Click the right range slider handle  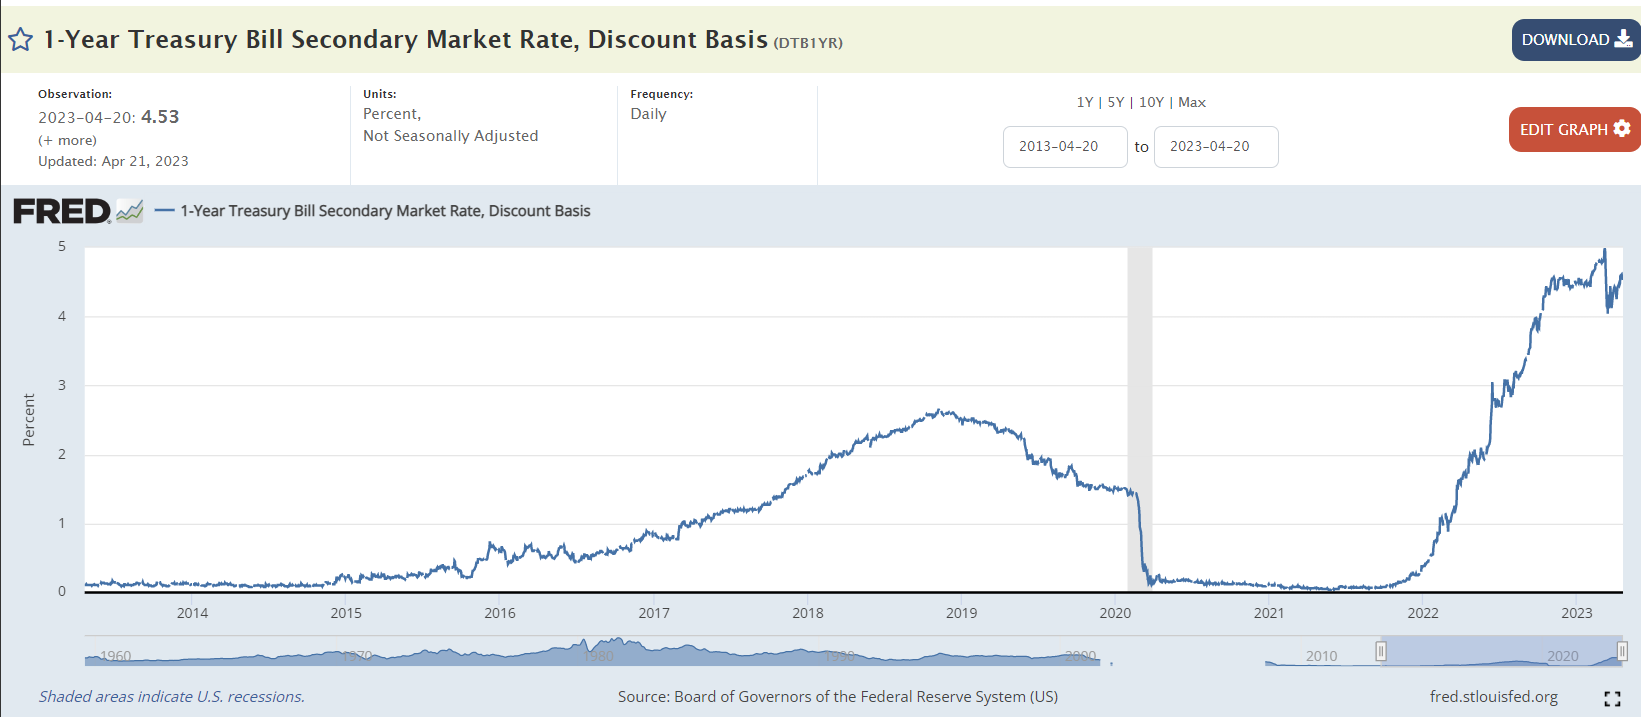(1621, 652)
